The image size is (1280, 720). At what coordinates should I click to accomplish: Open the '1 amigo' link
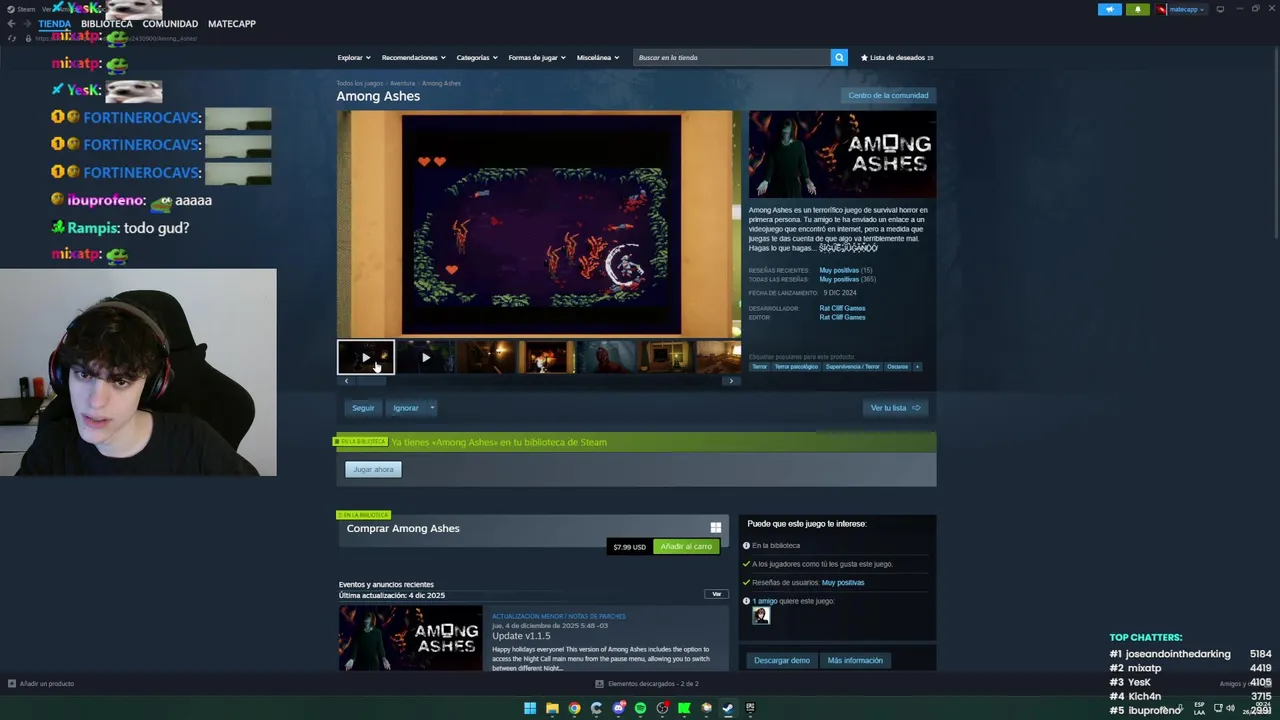click(x=764, y=601)
